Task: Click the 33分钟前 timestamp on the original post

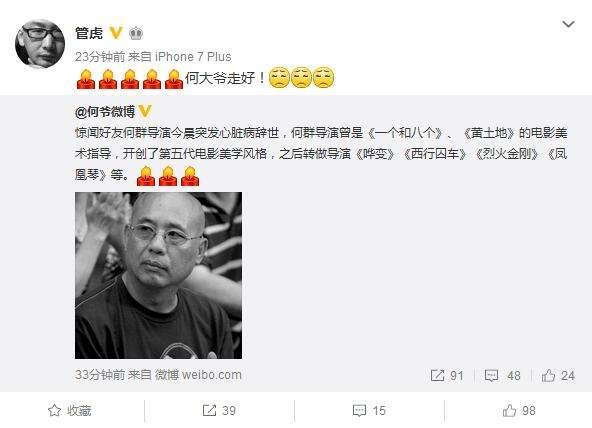Action: click(100, 375)
